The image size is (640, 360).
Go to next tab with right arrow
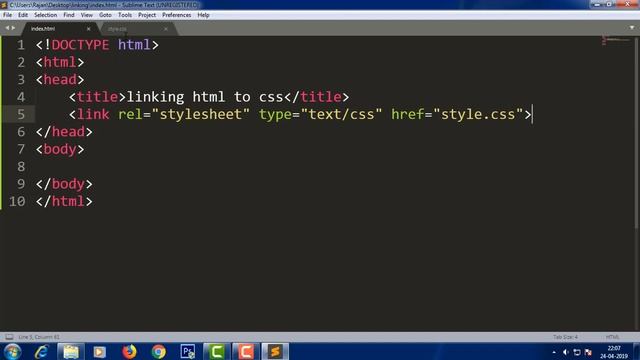tap(13, 28)
